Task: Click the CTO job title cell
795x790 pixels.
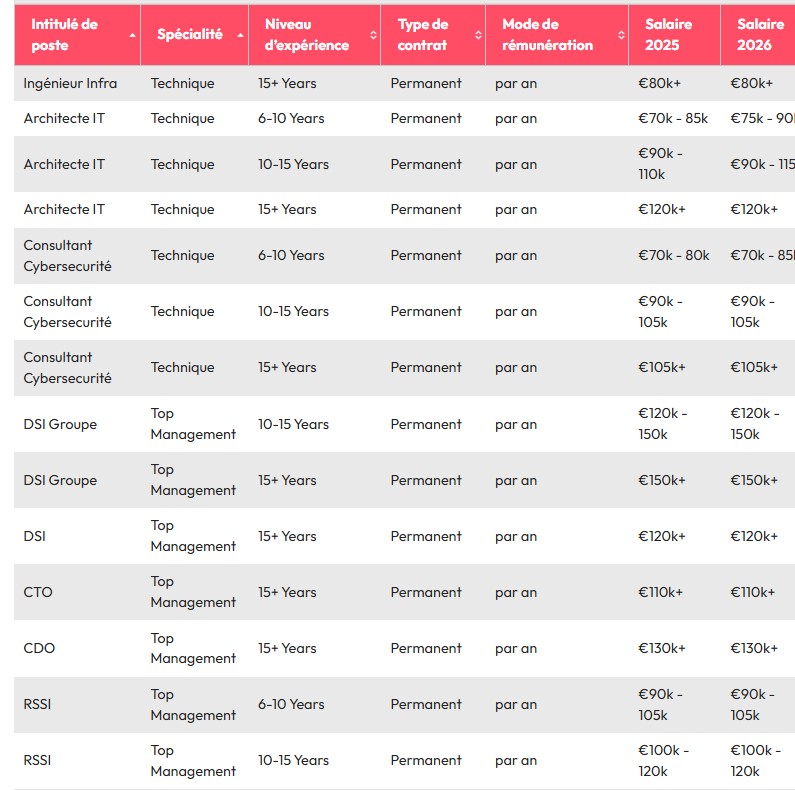Action: coord(38,592)
